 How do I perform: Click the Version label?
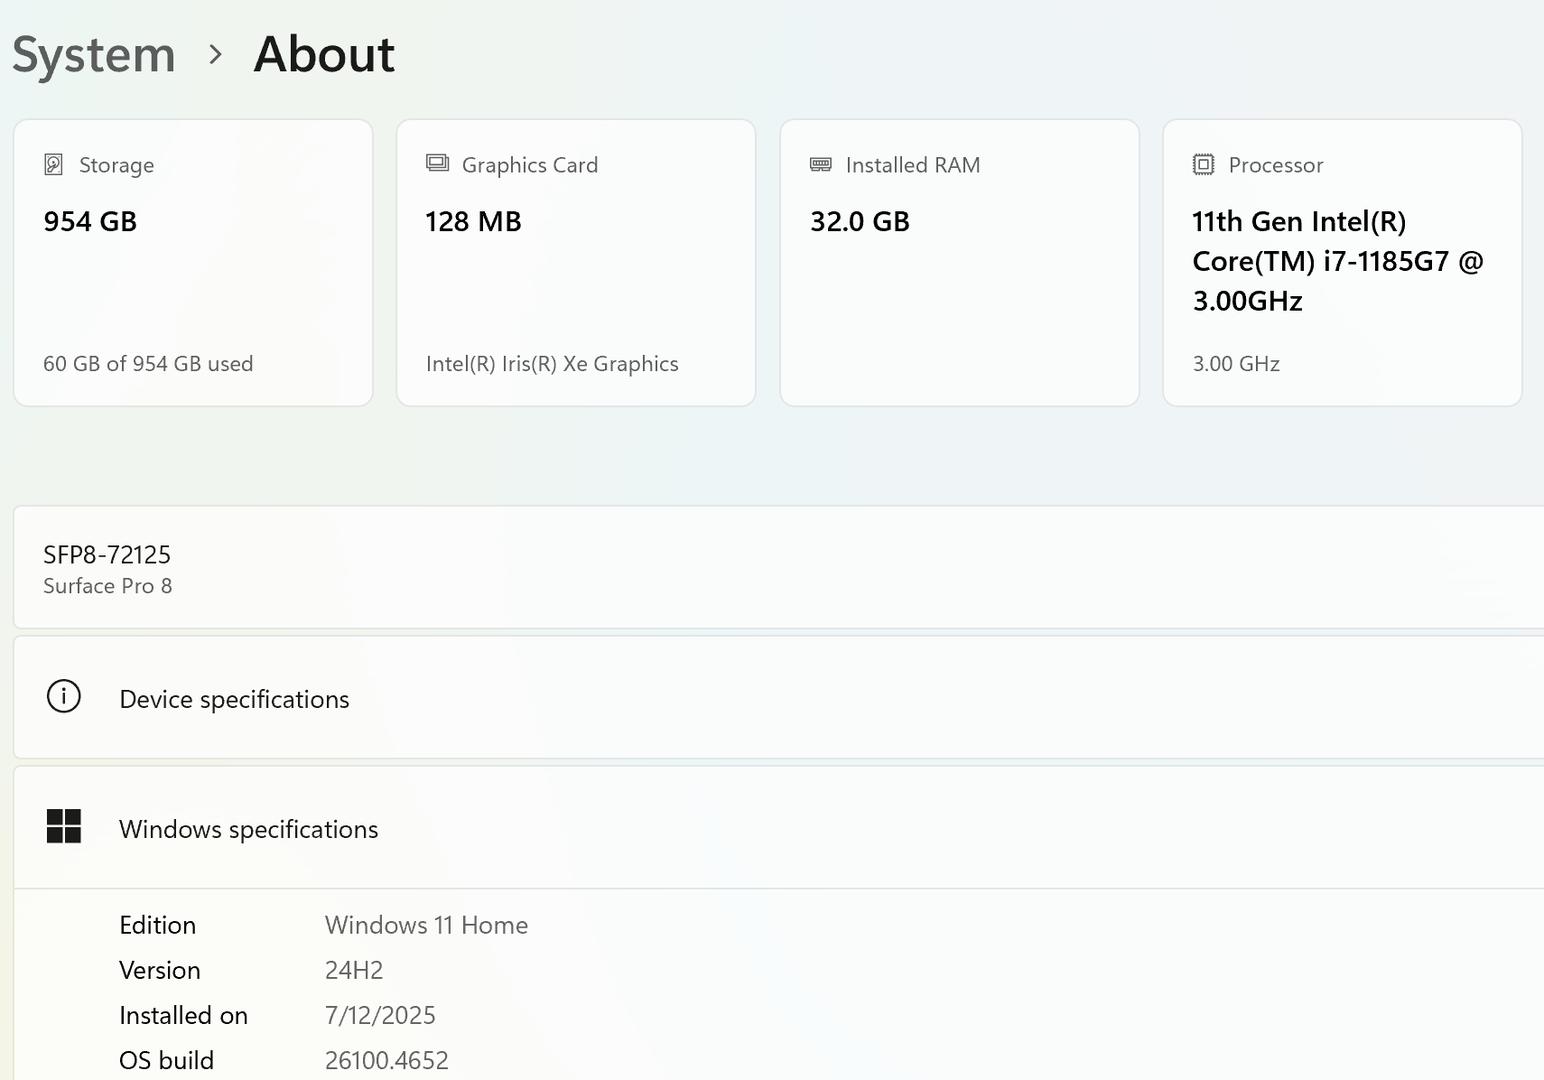pyautogui.click(x=160, y=970)
